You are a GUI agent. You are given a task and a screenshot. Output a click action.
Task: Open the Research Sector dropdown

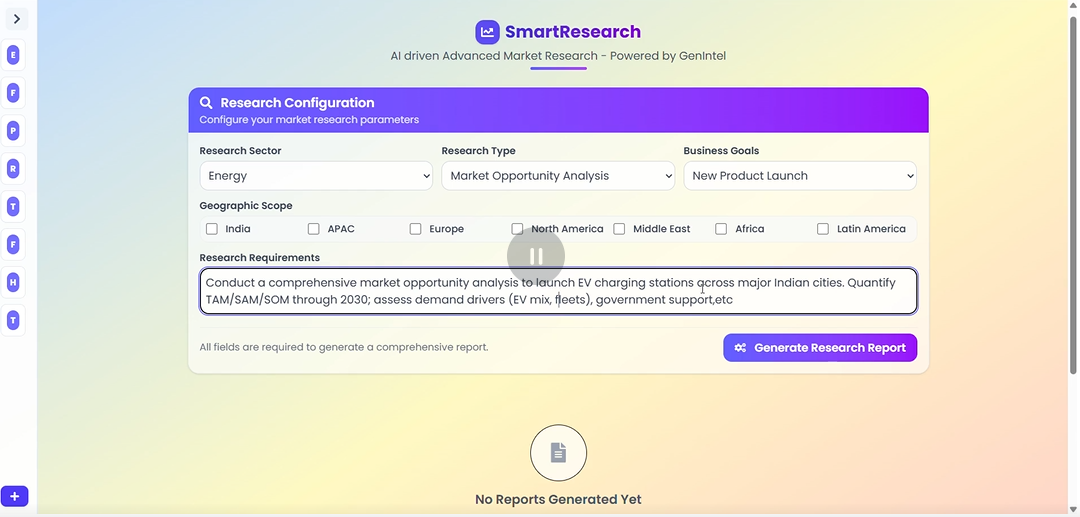click(x=316, y=176)
